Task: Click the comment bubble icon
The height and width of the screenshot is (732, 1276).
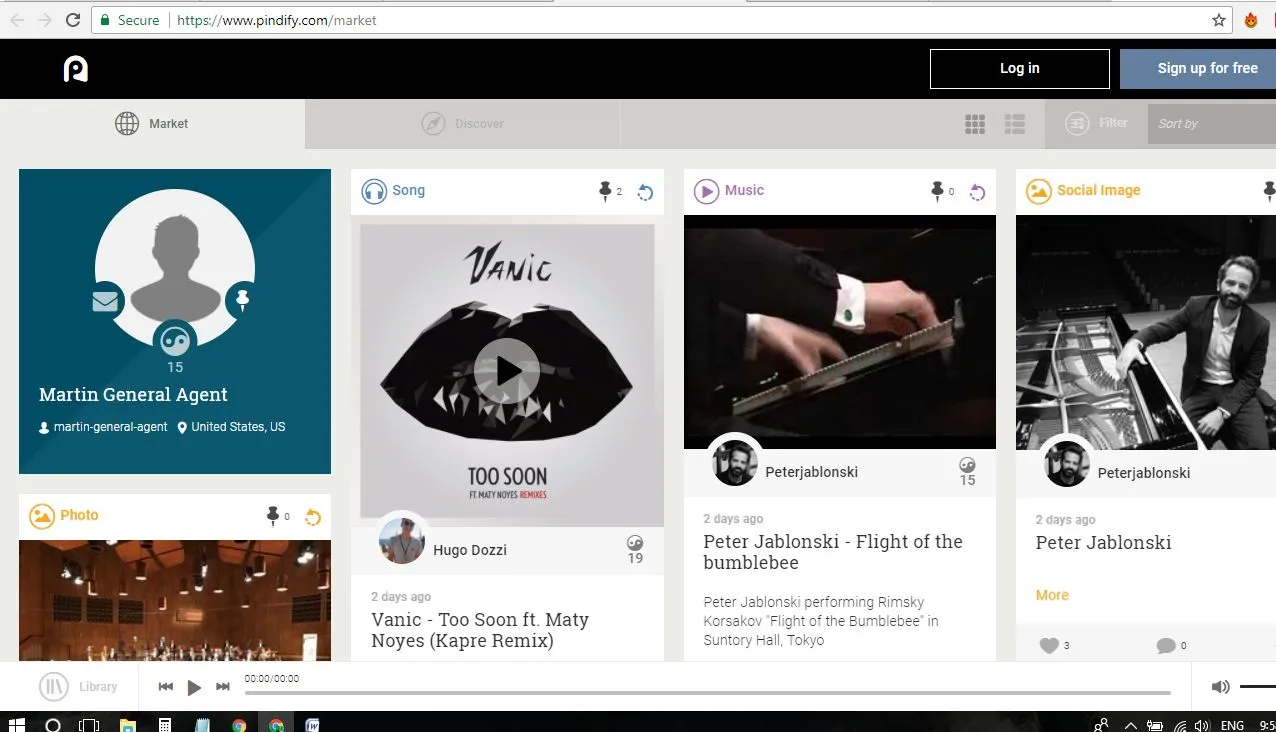Action: (x=1165, y=646)
